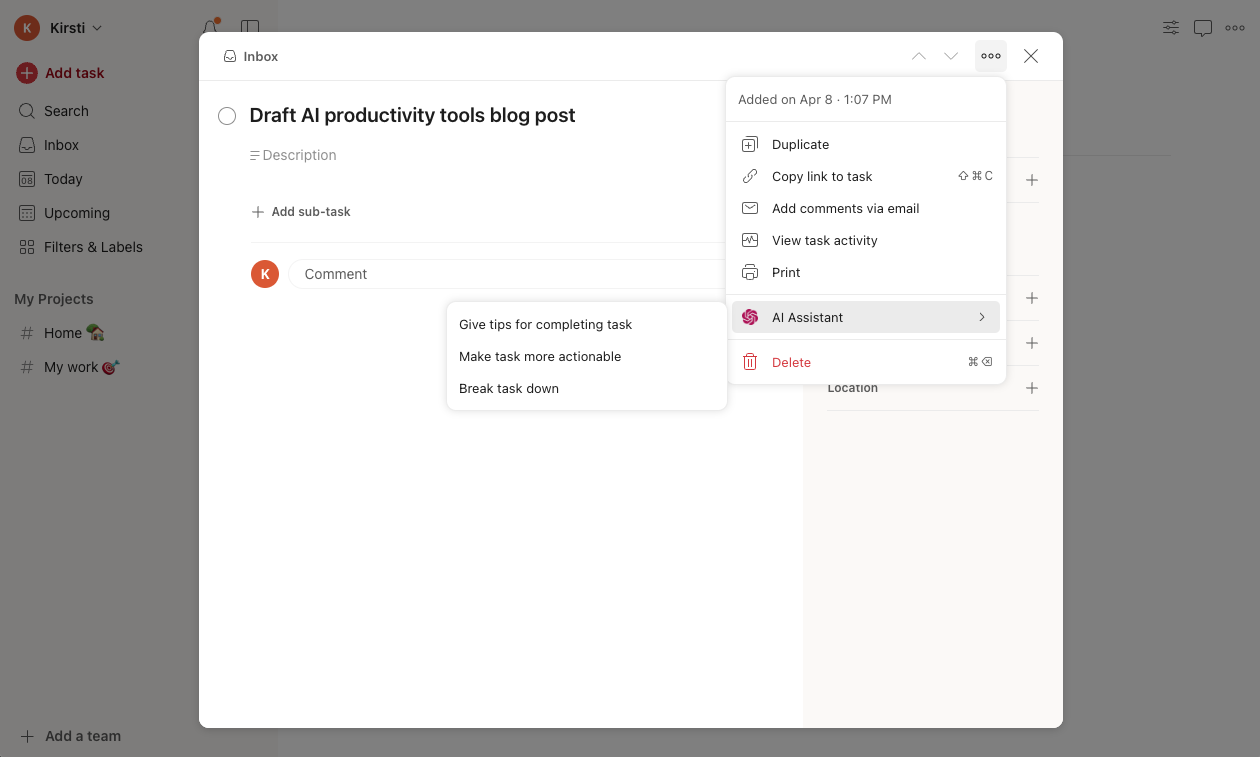Toggle the notifications bell
This screenshot has width=1260, height=757.
click(209, 27)
